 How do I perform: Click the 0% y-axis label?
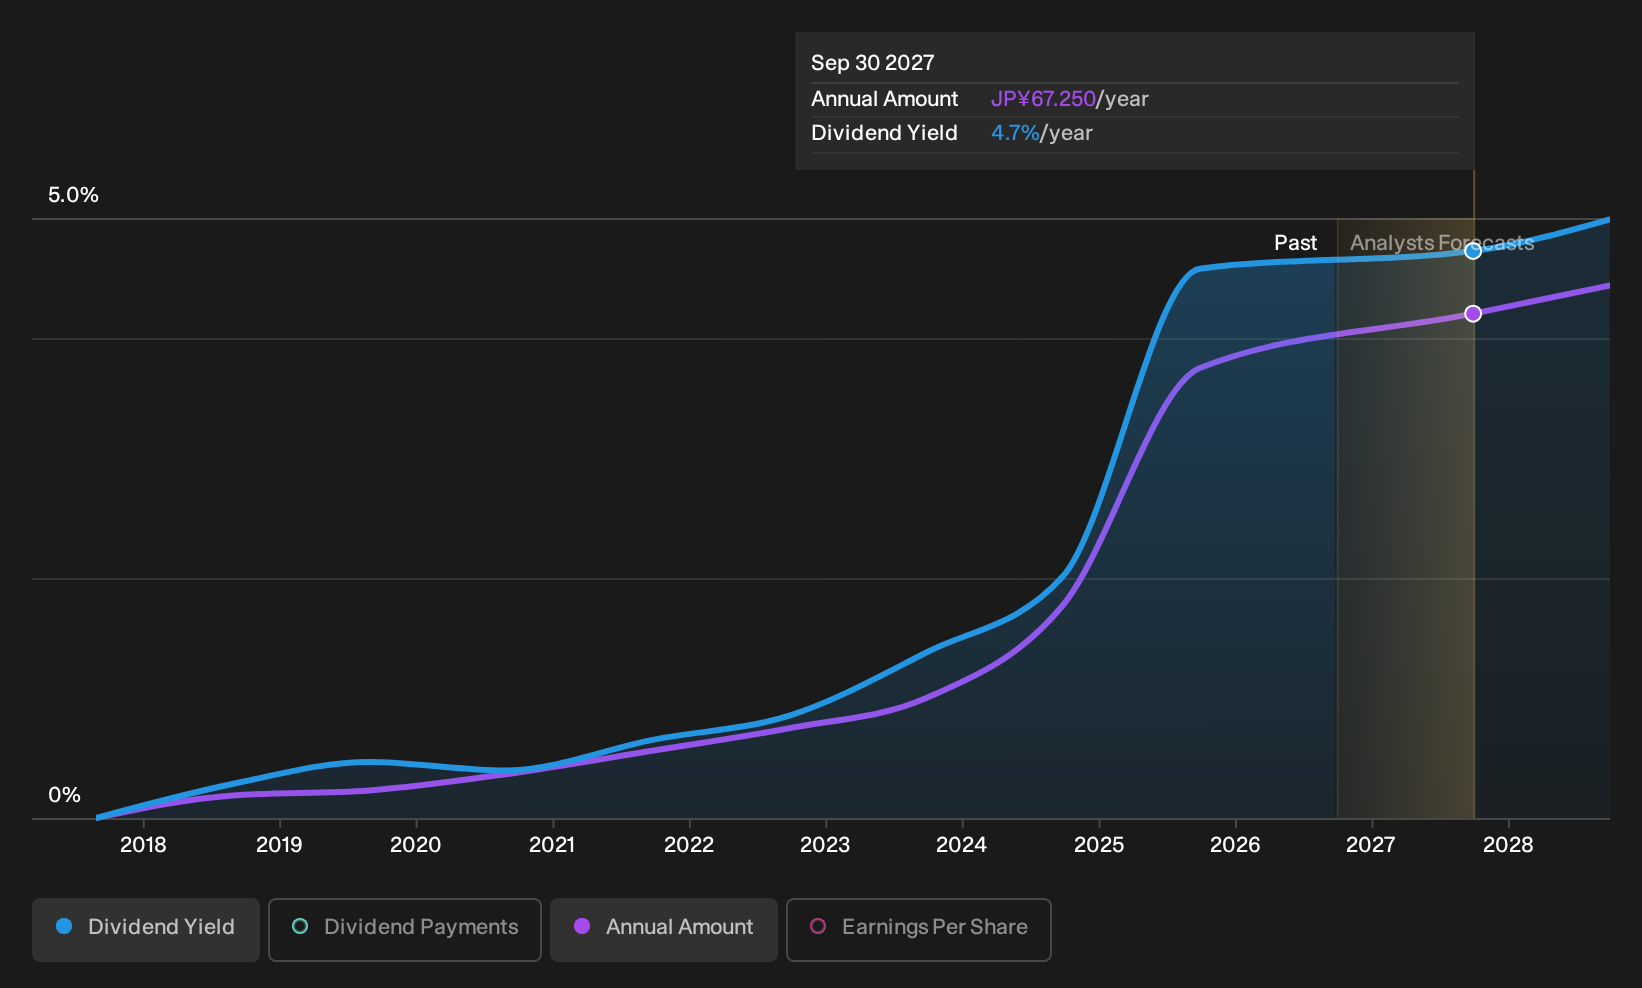pos(64,795)
